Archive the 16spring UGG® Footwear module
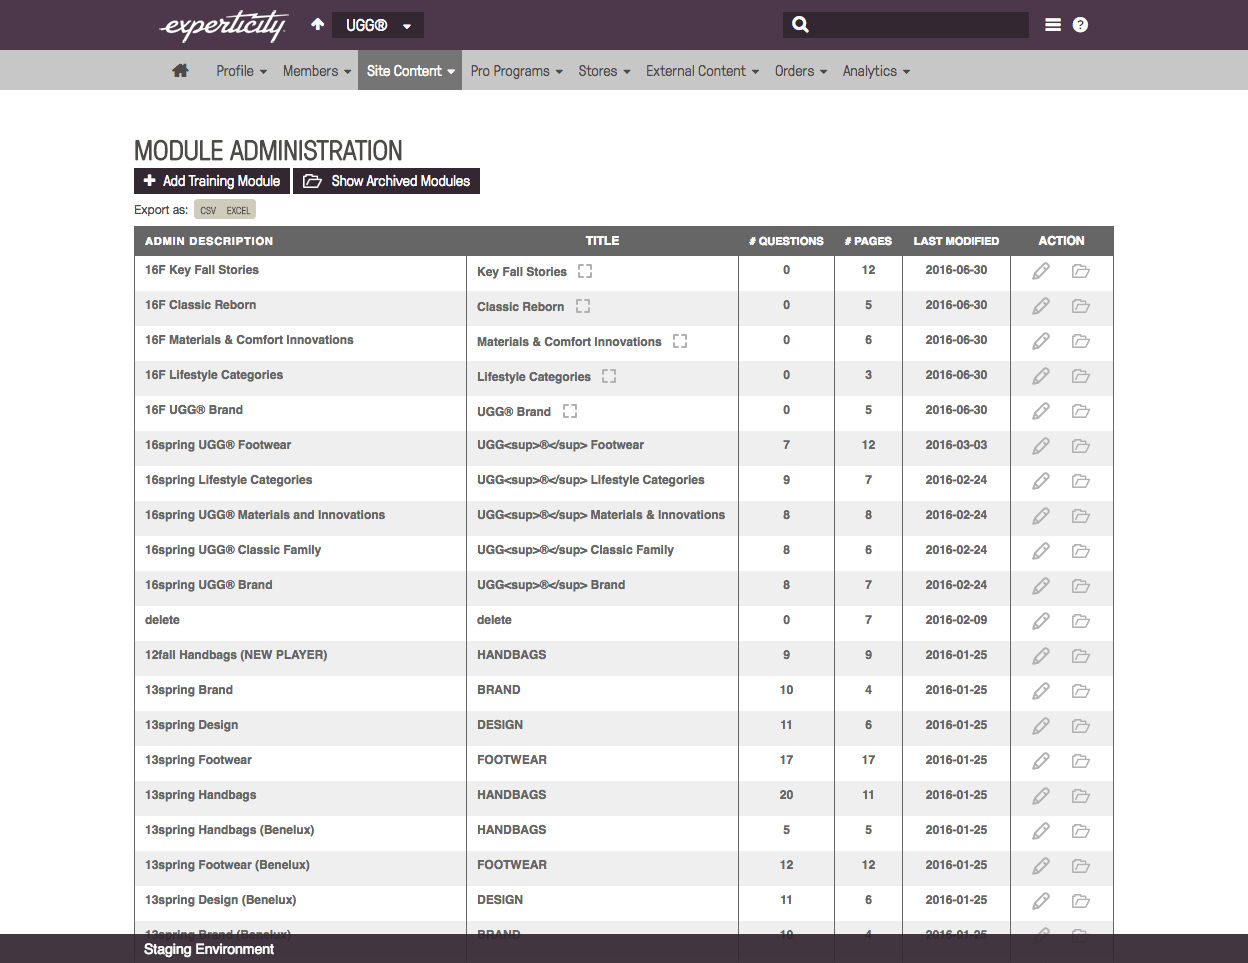The height and width of the screenshot is (963, 1248). pos(1081,446)
